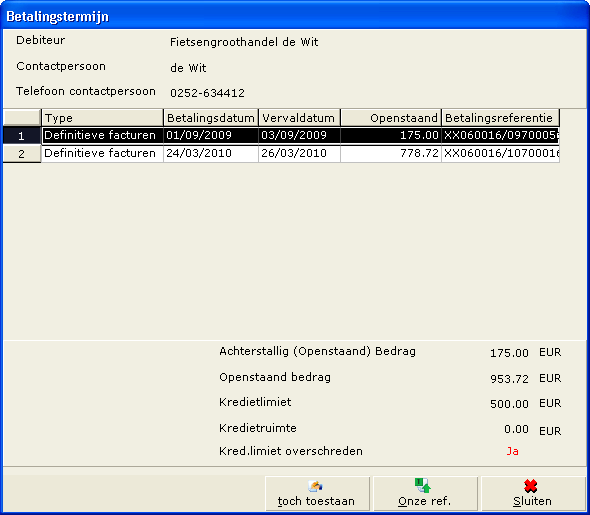Select row header number 2
Screen dimensions: 590x515
click(21, 153)
